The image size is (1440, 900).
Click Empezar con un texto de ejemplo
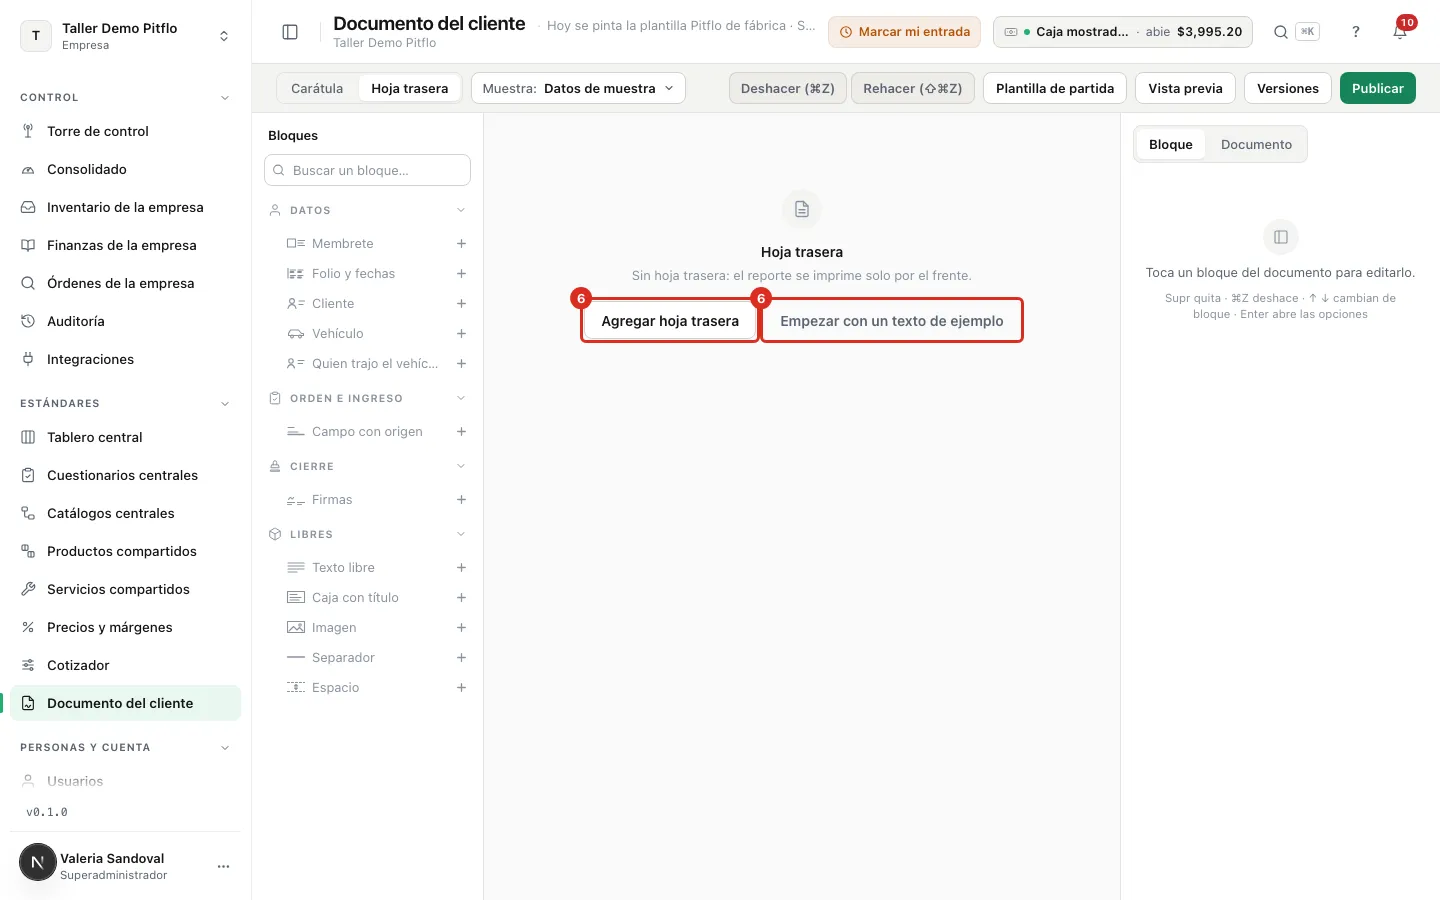pos(892,321)
